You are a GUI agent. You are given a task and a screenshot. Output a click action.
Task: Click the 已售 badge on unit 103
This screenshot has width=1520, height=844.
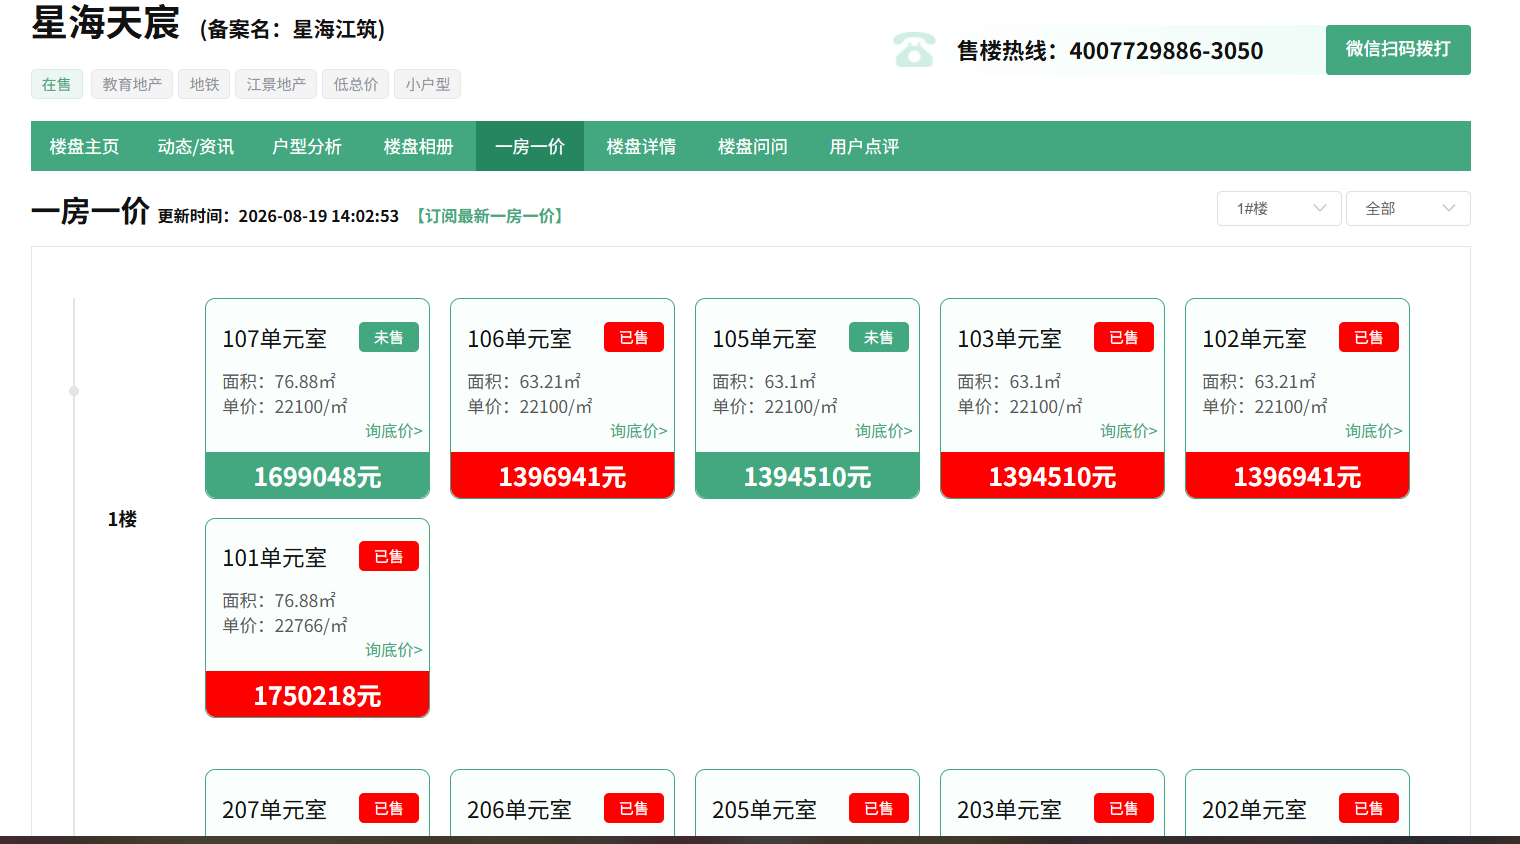pyautogui.click(x=1124, y=337)
